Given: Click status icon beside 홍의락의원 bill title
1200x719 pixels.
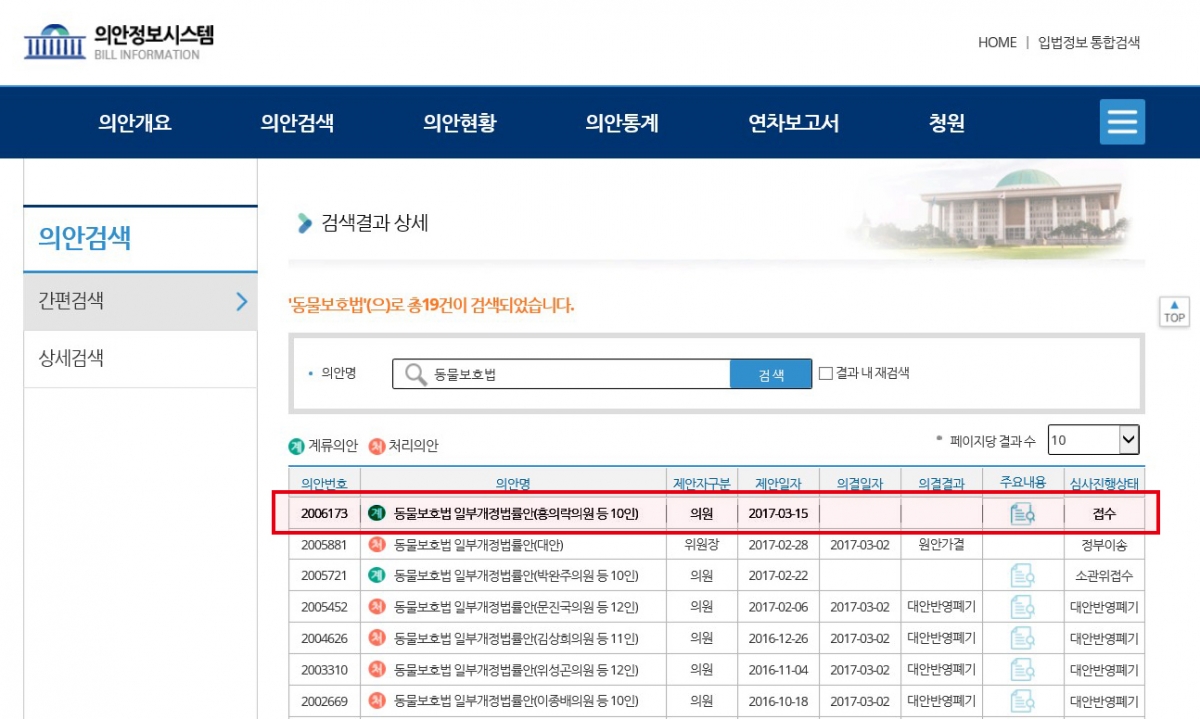Looking at the screenshot, I should (377, 513).
